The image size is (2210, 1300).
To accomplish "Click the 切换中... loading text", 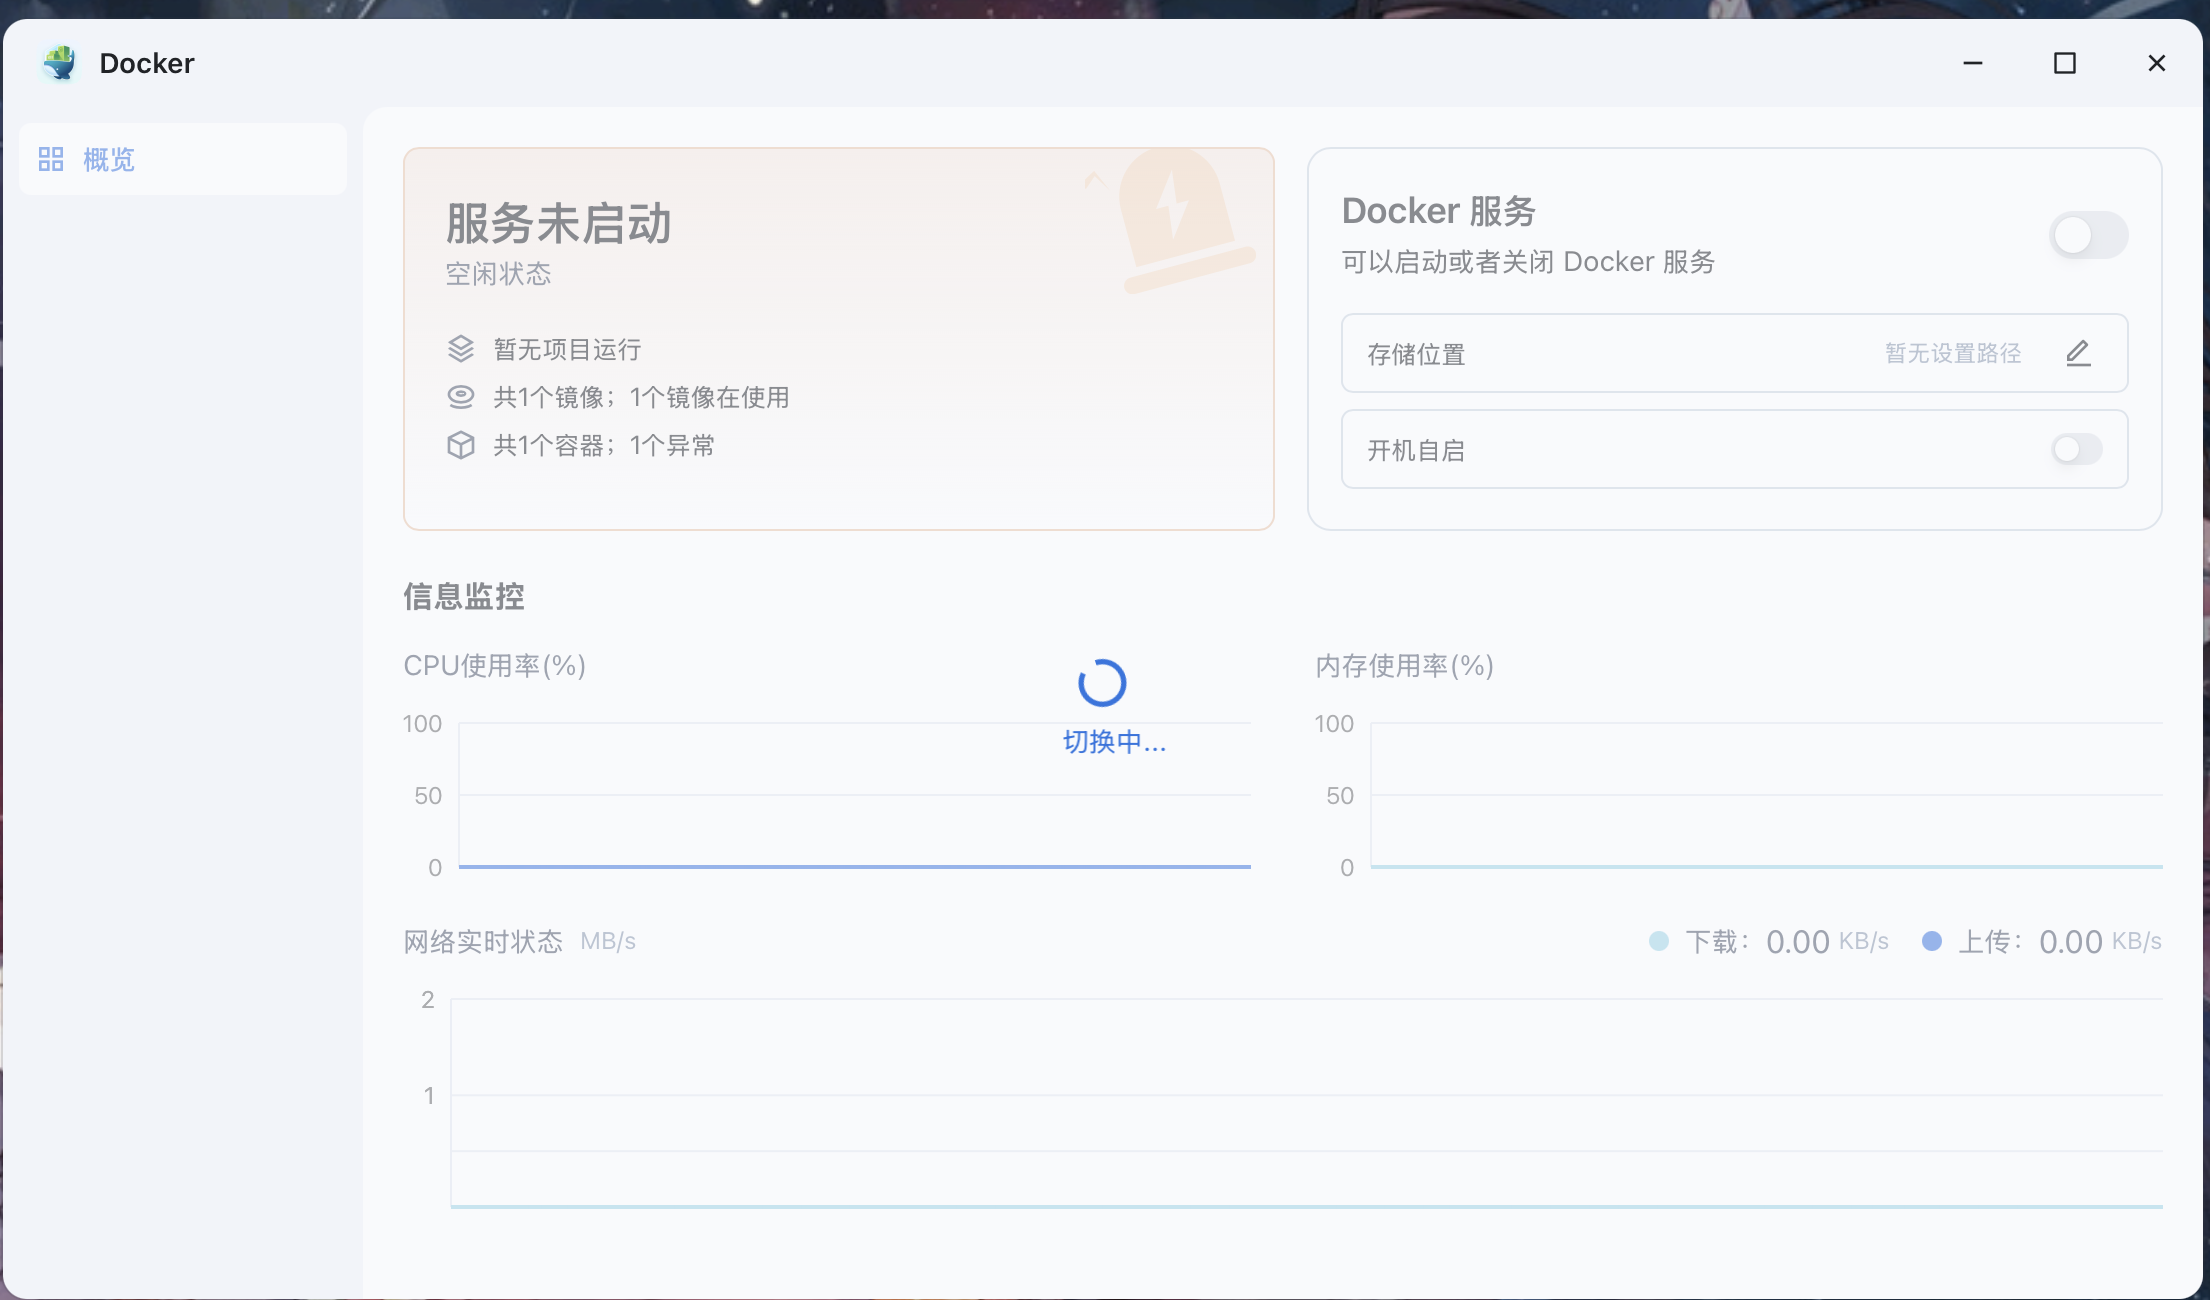I will click(1114, 742).
